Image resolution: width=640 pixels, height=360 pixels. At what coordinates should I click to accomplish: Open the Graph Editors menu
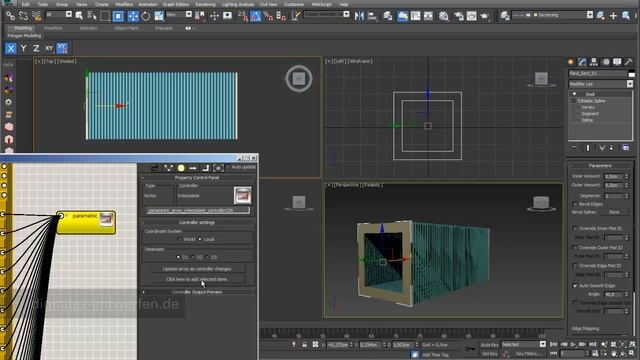[x=176, y=4]
